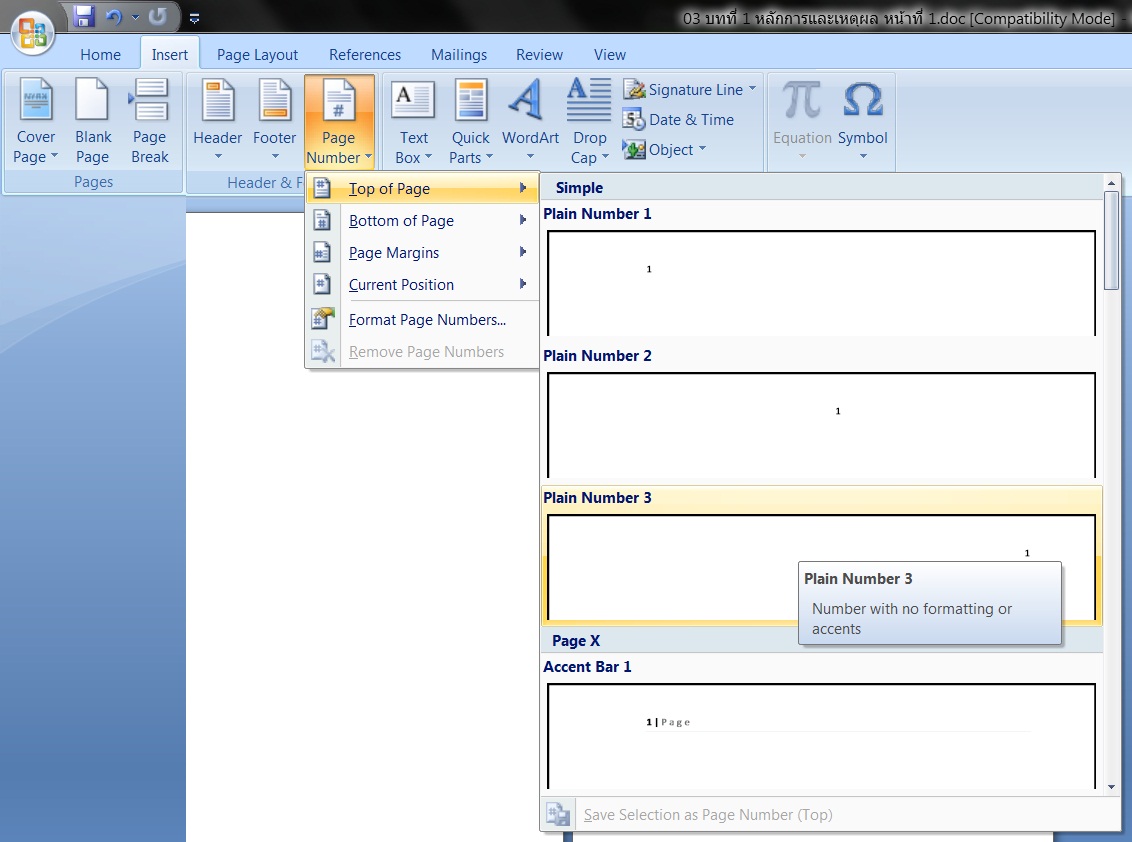Viewport: 1132px width, 842px height.
Task: Click the Cover Page icon
Action: point(36,101)
